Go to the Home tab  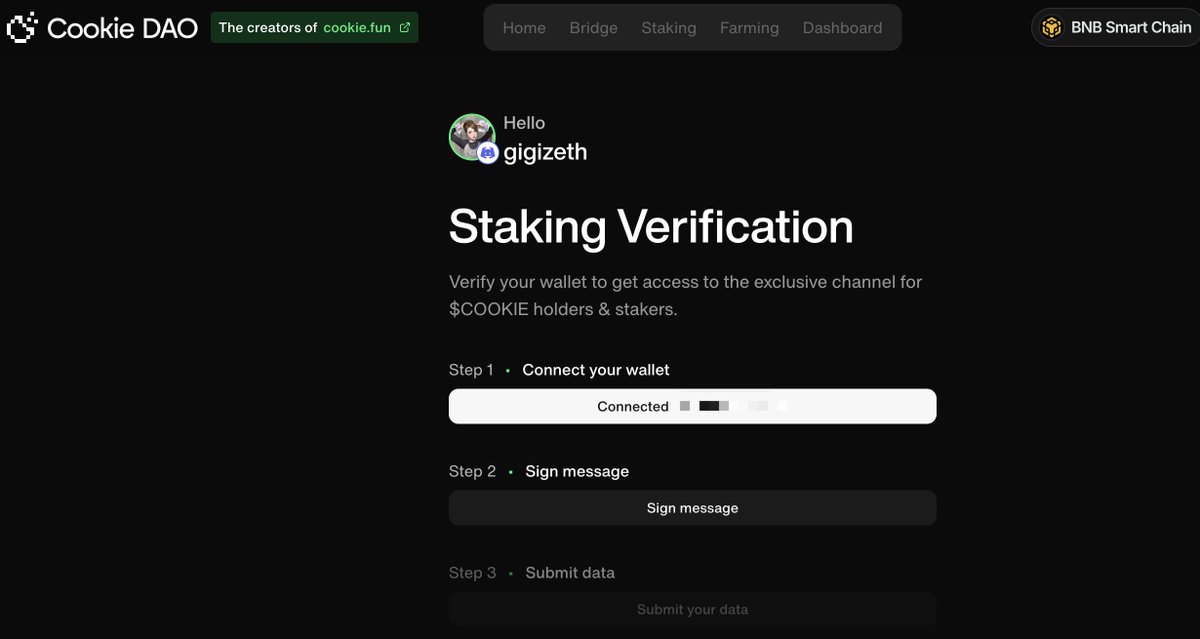point(524,28)
